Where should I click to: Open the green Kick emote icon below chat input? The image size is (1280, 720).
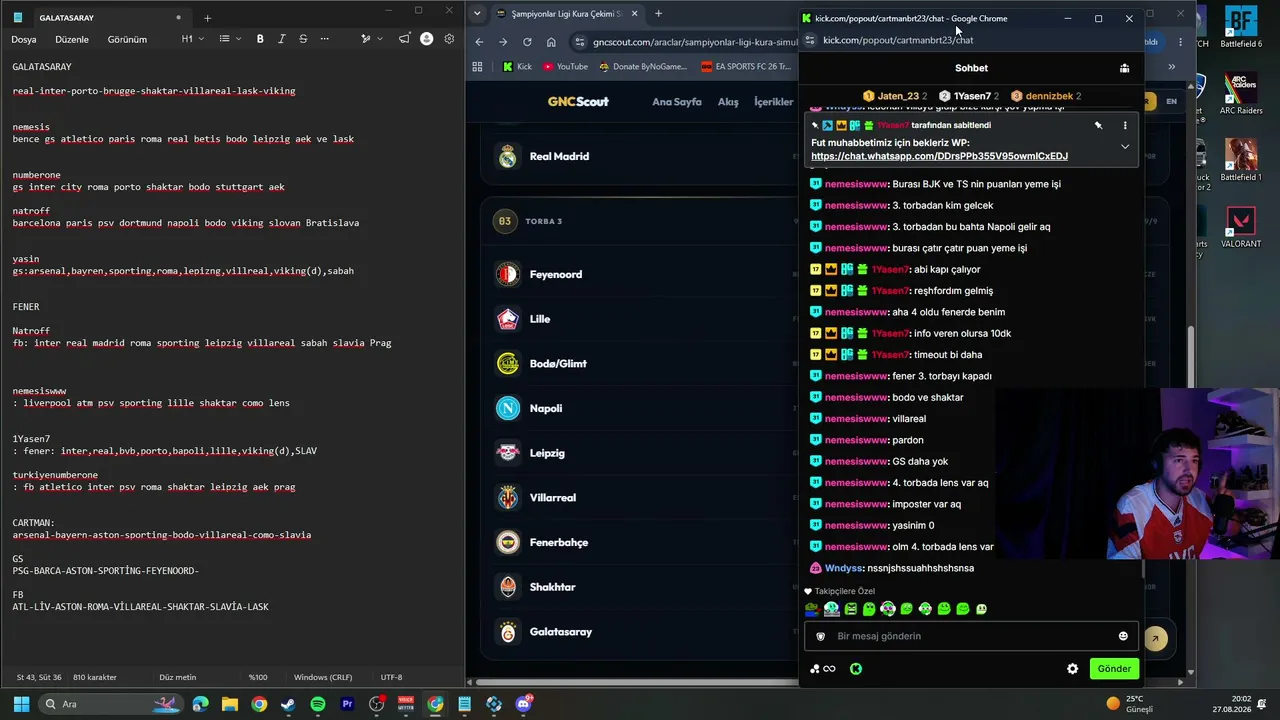tap(856, 669)
